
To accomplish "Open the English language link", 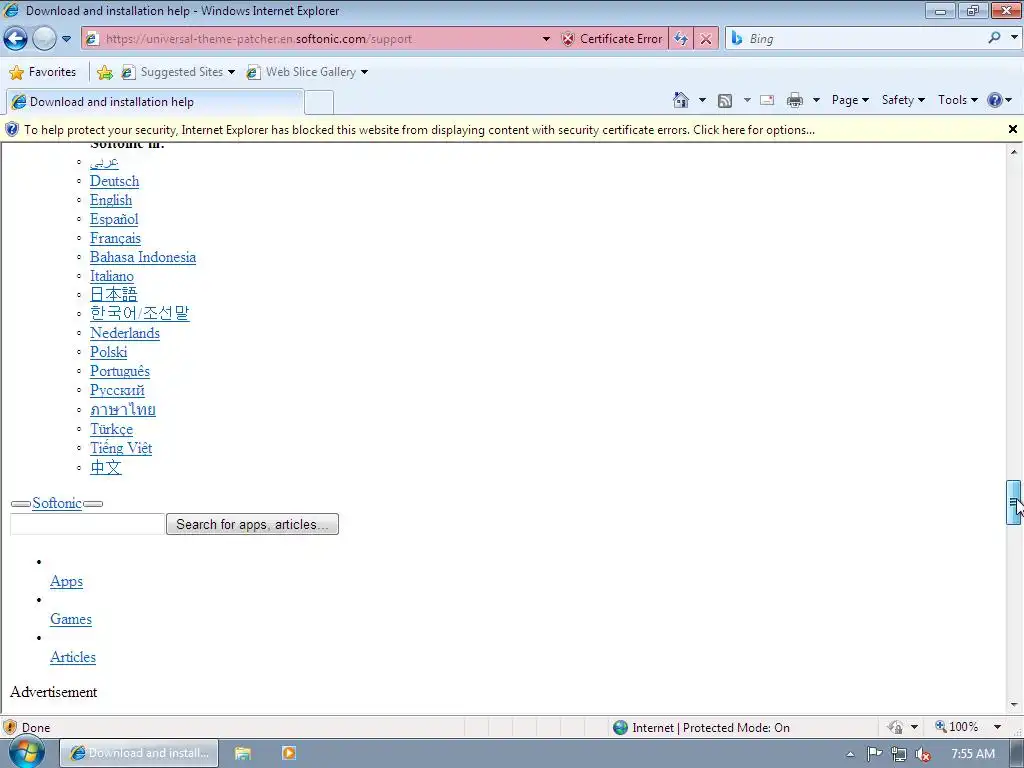I will tap(111, 200).
